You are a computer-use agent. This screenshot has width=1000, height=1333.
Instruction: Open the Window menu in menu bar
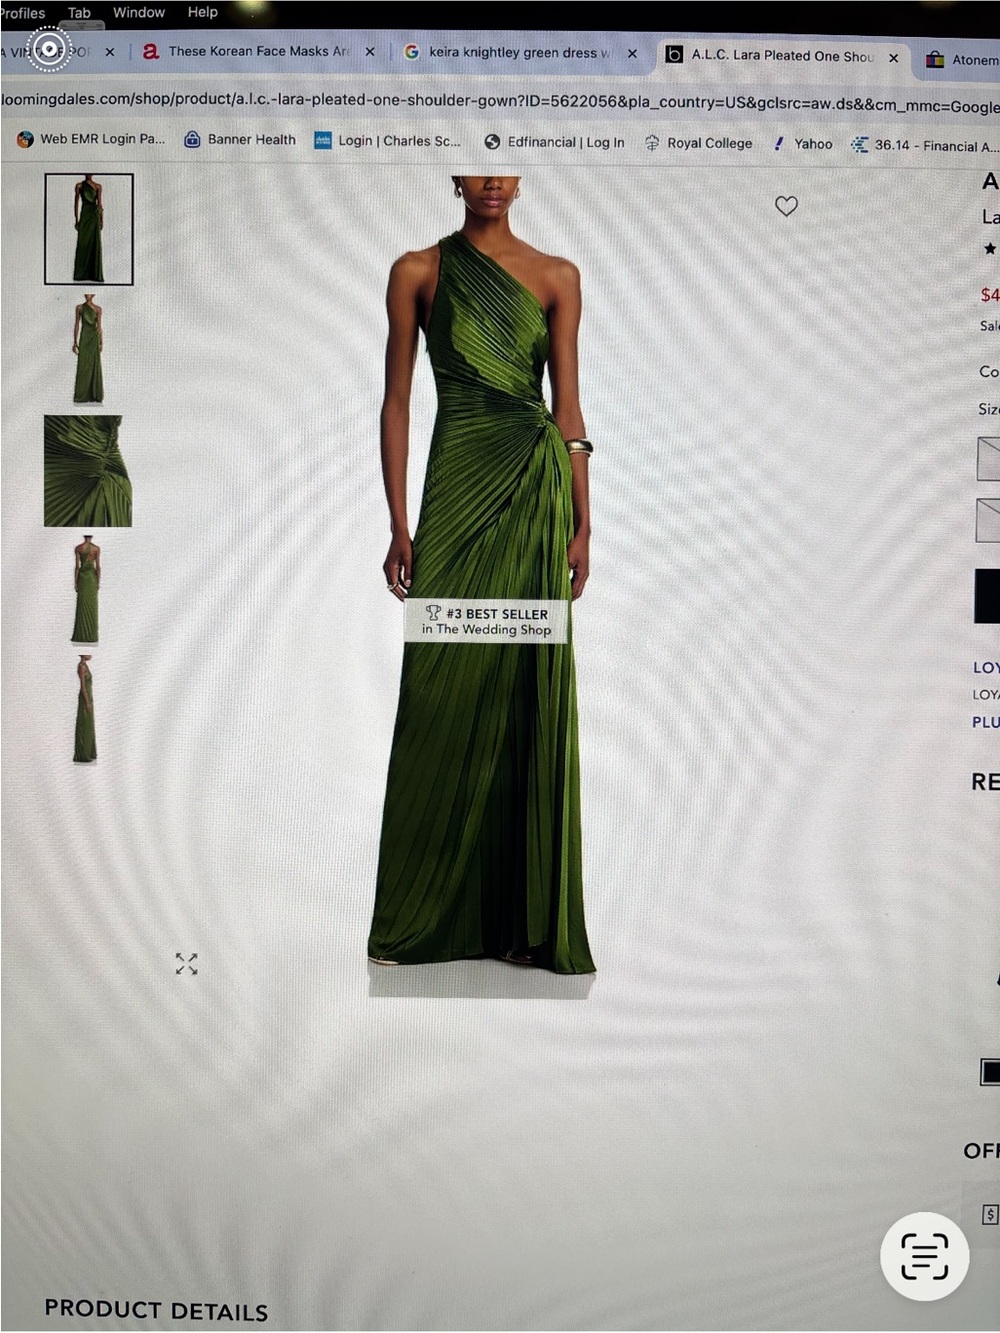139,12
